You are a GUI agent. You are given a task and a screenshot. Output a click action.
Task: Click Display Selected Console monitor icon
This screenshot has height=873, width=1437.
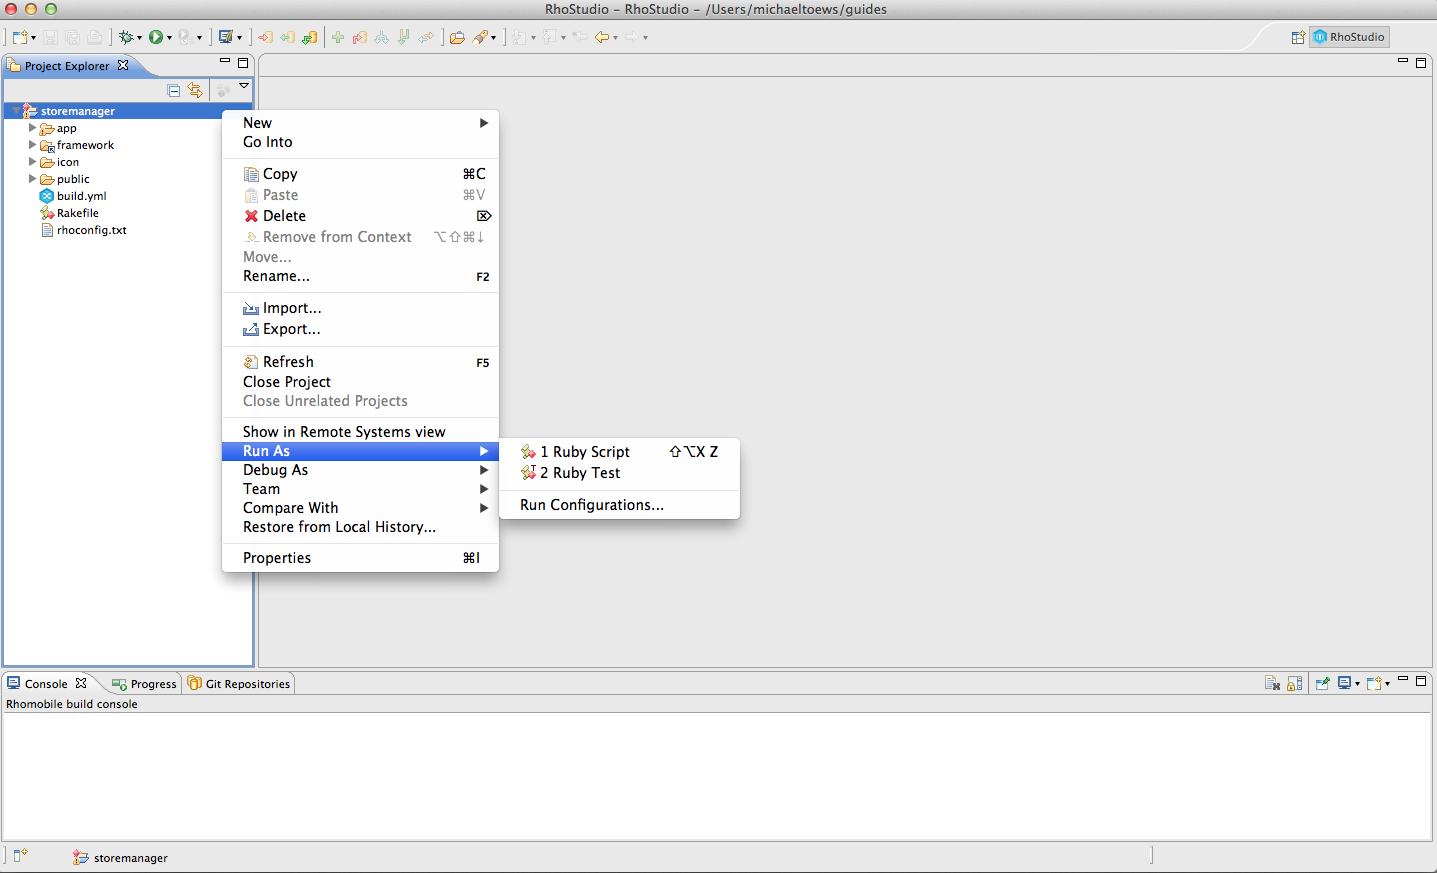click(x=1345, y=683)
